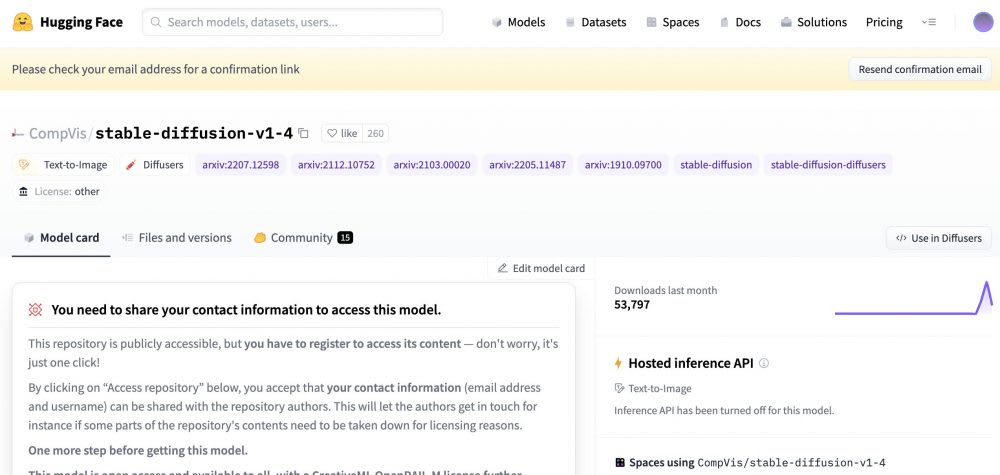Open Solutions from the top navigation
This screenshot has width=1000, height=475.
point(814,22)
